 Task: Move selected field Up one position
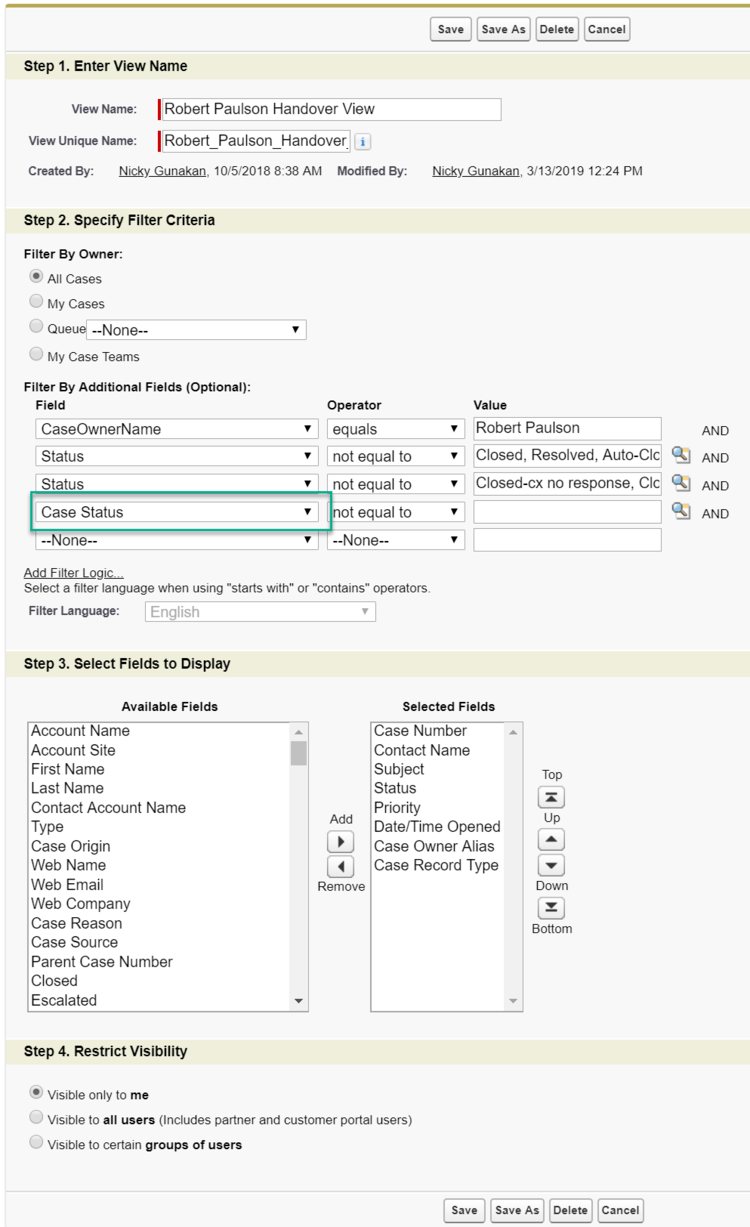[551, 838]
